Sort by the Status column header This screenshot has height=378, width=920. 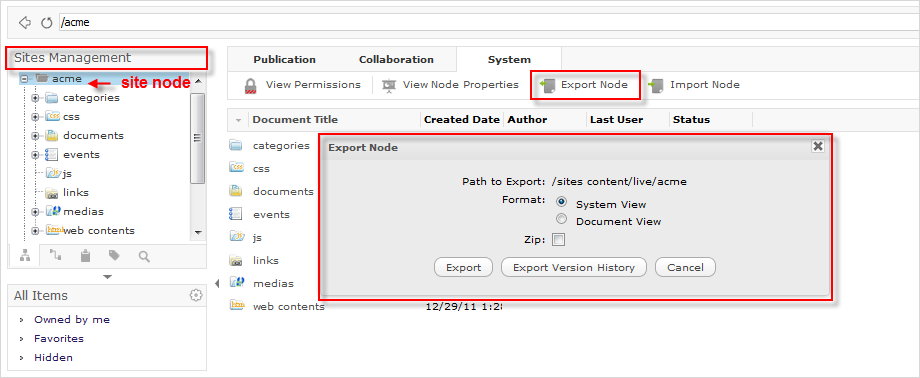tap(691, 120)
